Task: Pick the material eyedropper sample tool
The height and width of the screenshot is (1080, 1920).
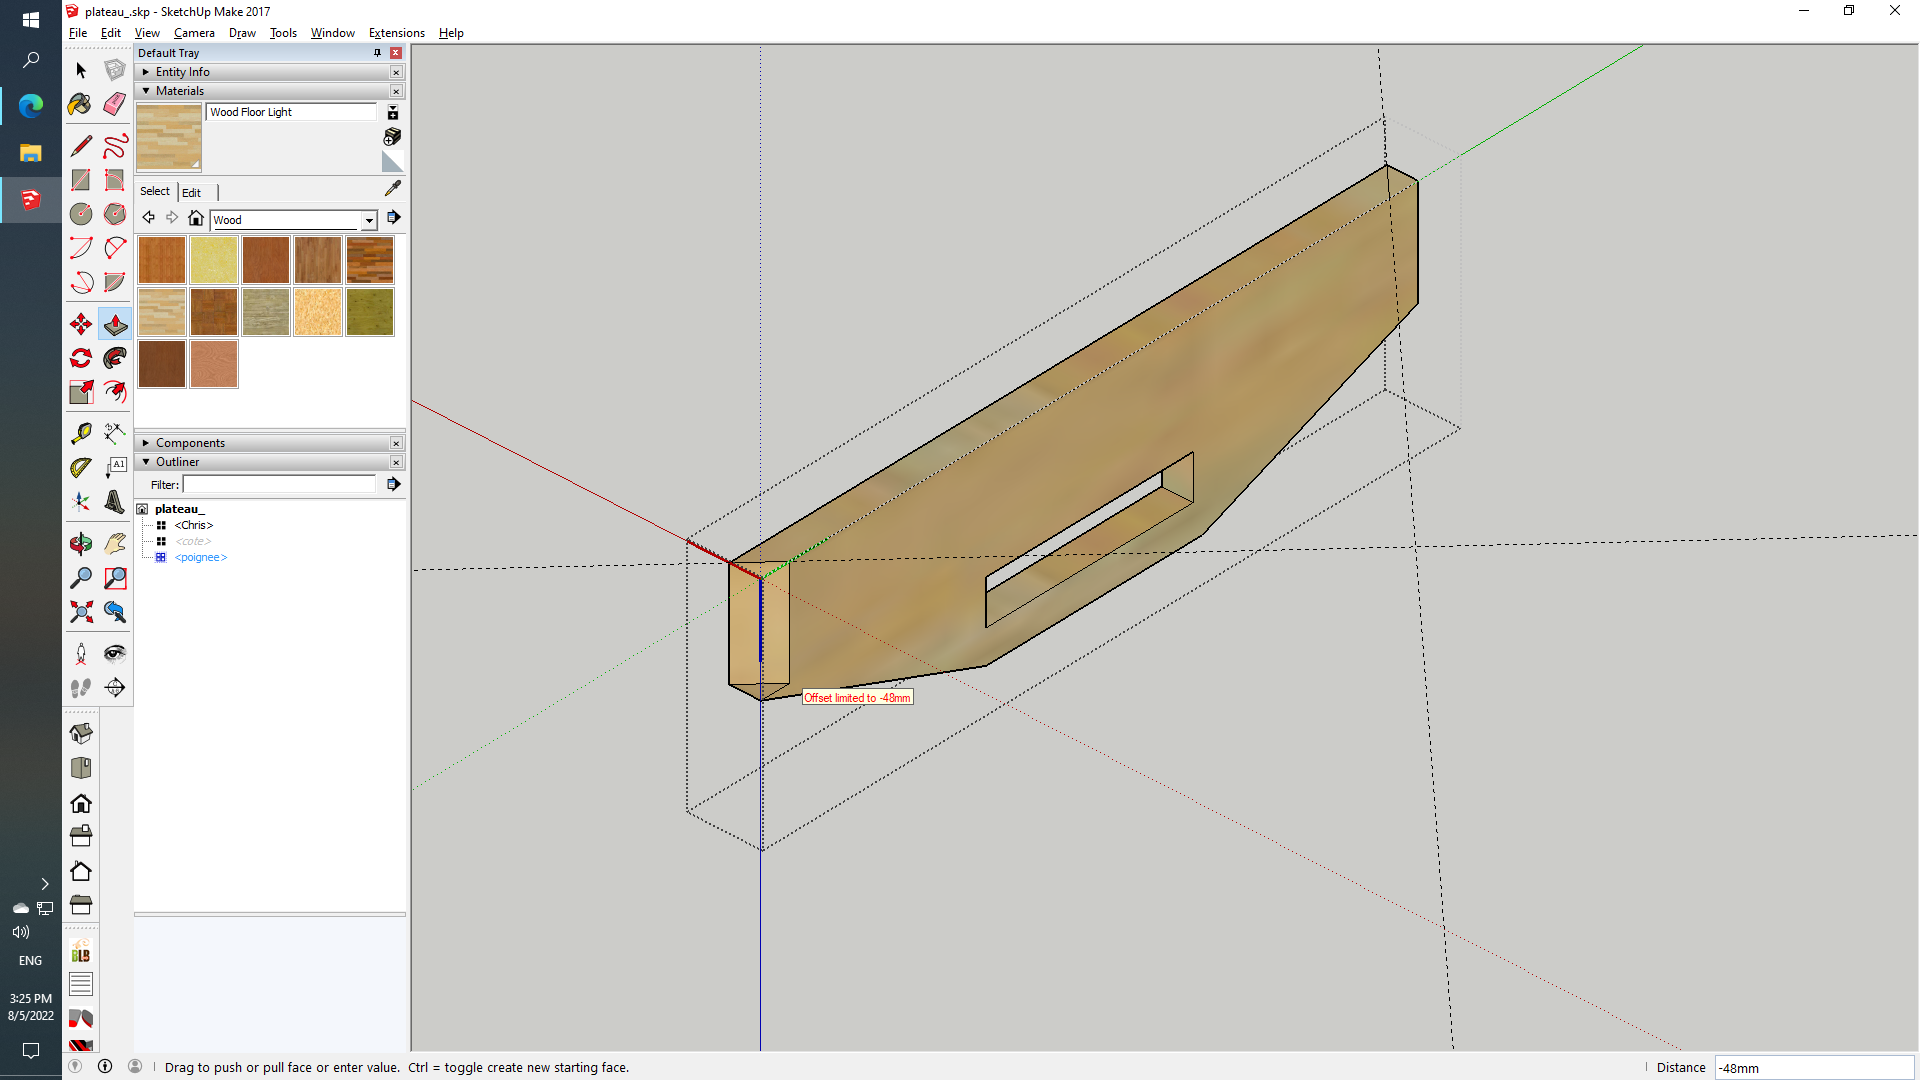Action: pyautogui.click(x=393, y=188)
